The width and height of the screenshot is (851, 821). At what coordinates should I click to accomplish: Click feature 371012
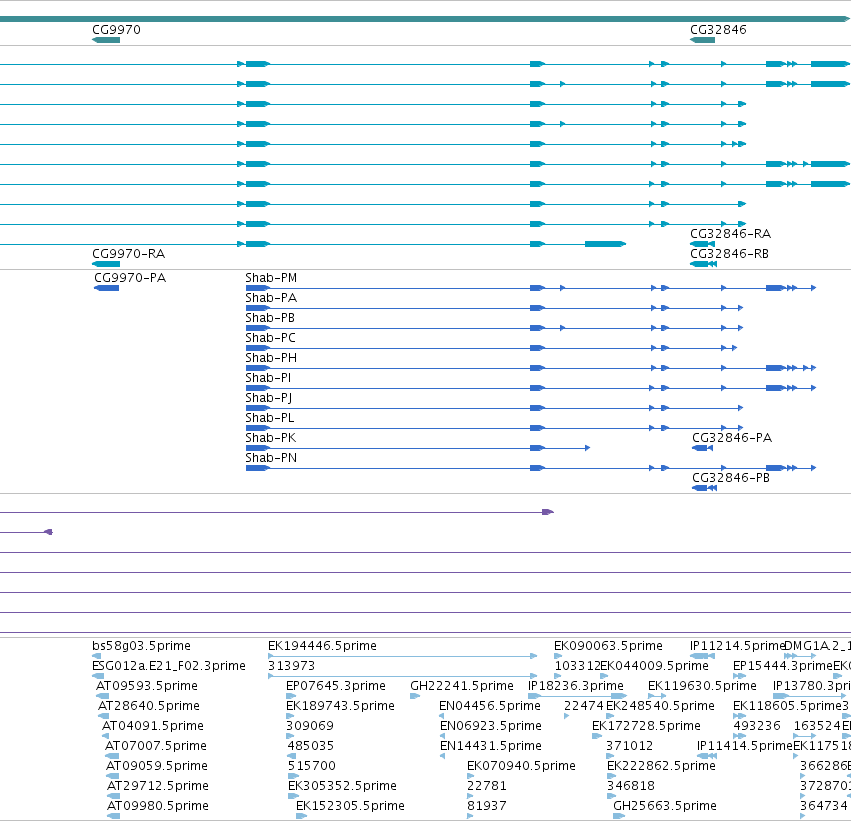[630, 746]
